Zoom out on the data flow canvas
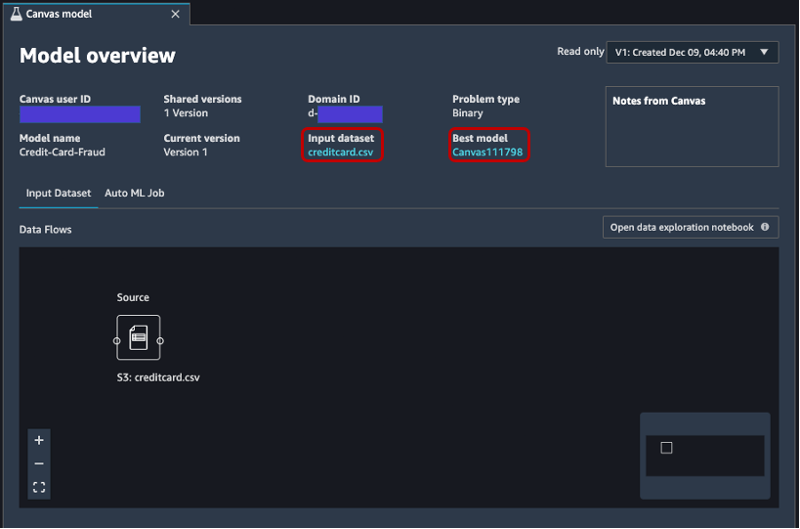The width and height of the screenshot is (800, 529). click(x=39, y=464)
